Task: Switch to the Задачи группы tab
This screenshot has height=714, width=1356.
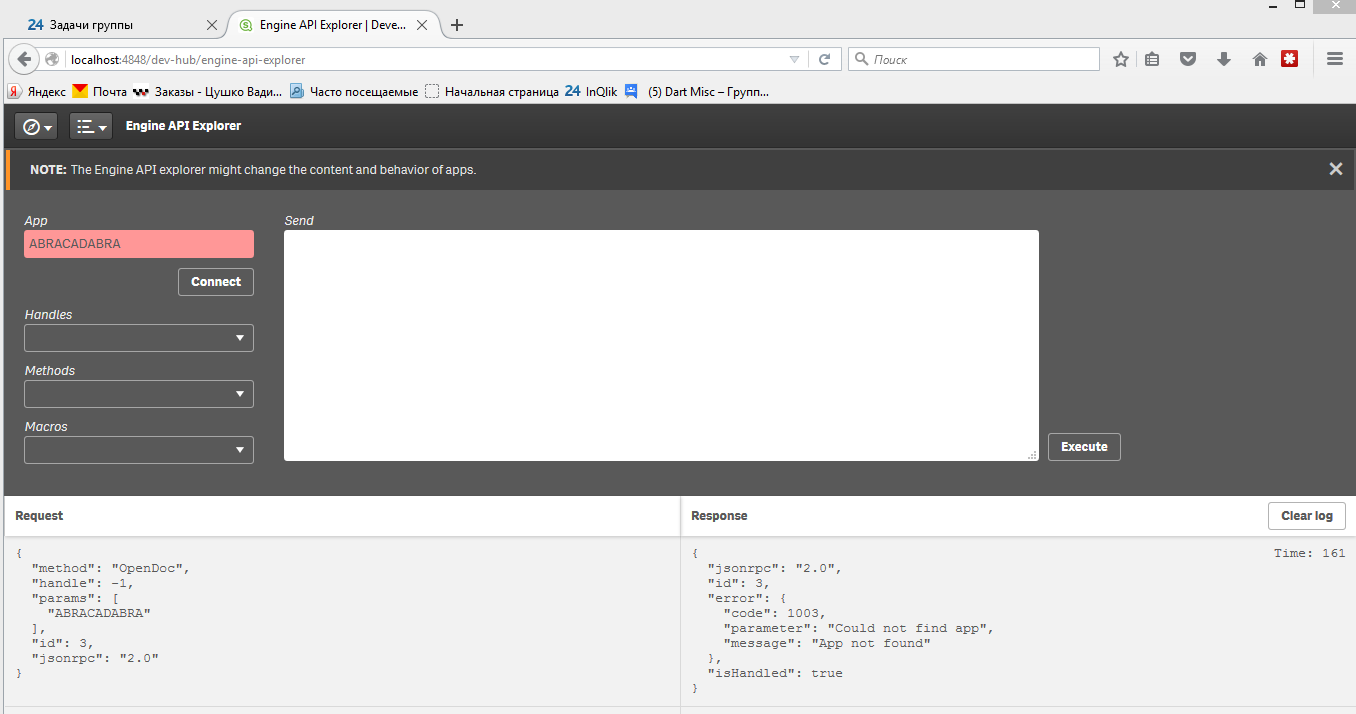Action: click(110, 24)
